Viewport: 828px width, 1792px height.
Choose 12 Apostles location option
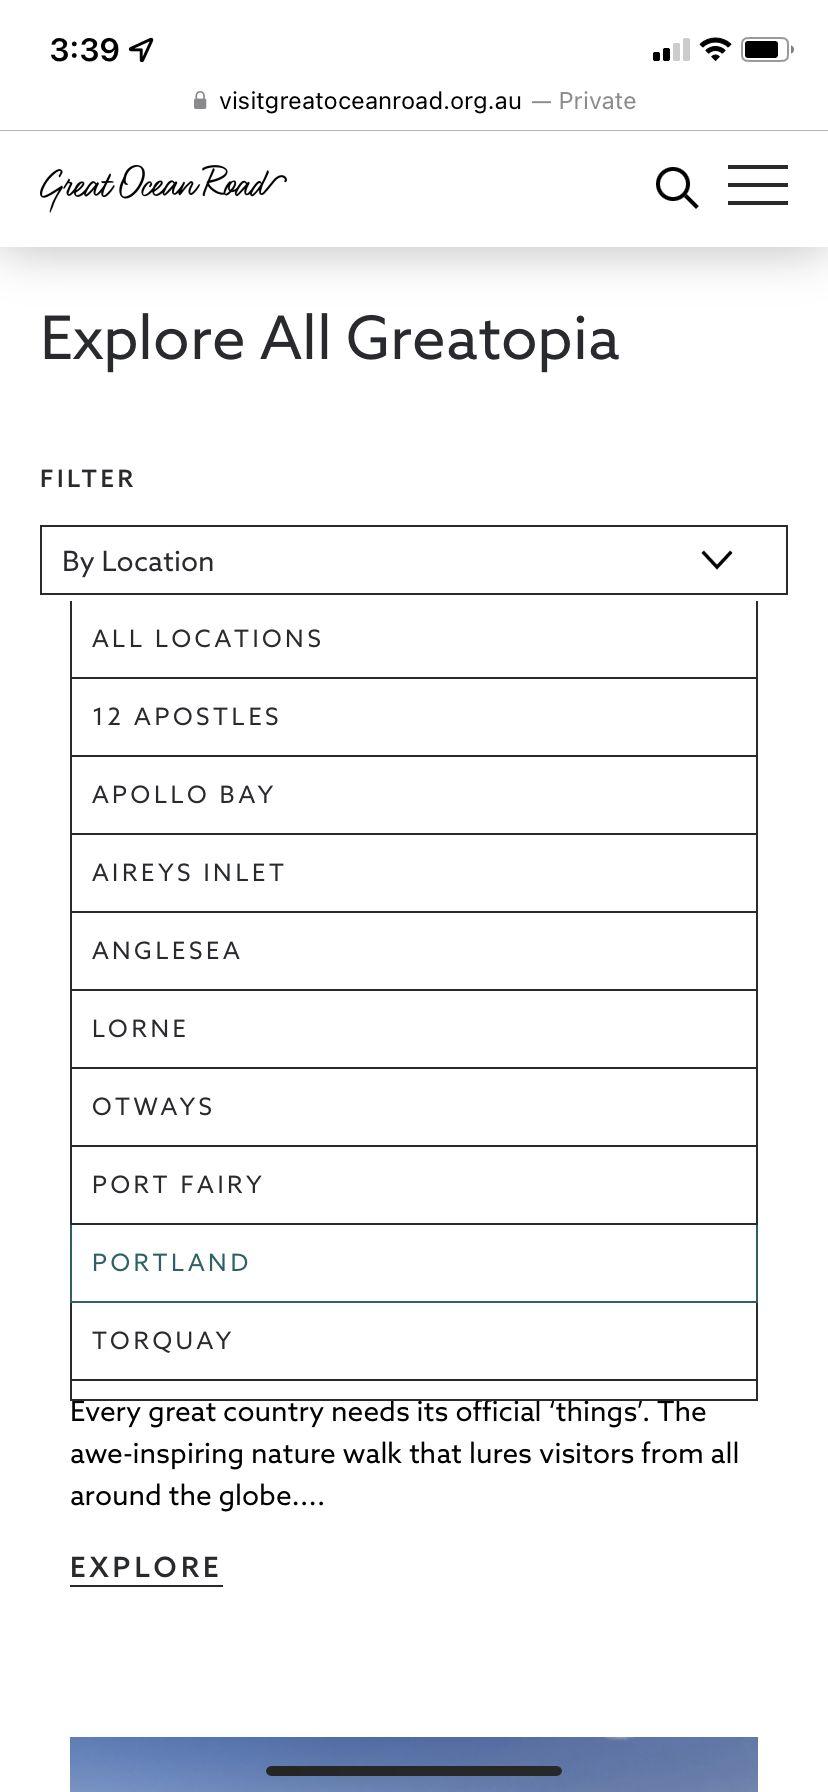click(x=413, y=717)
